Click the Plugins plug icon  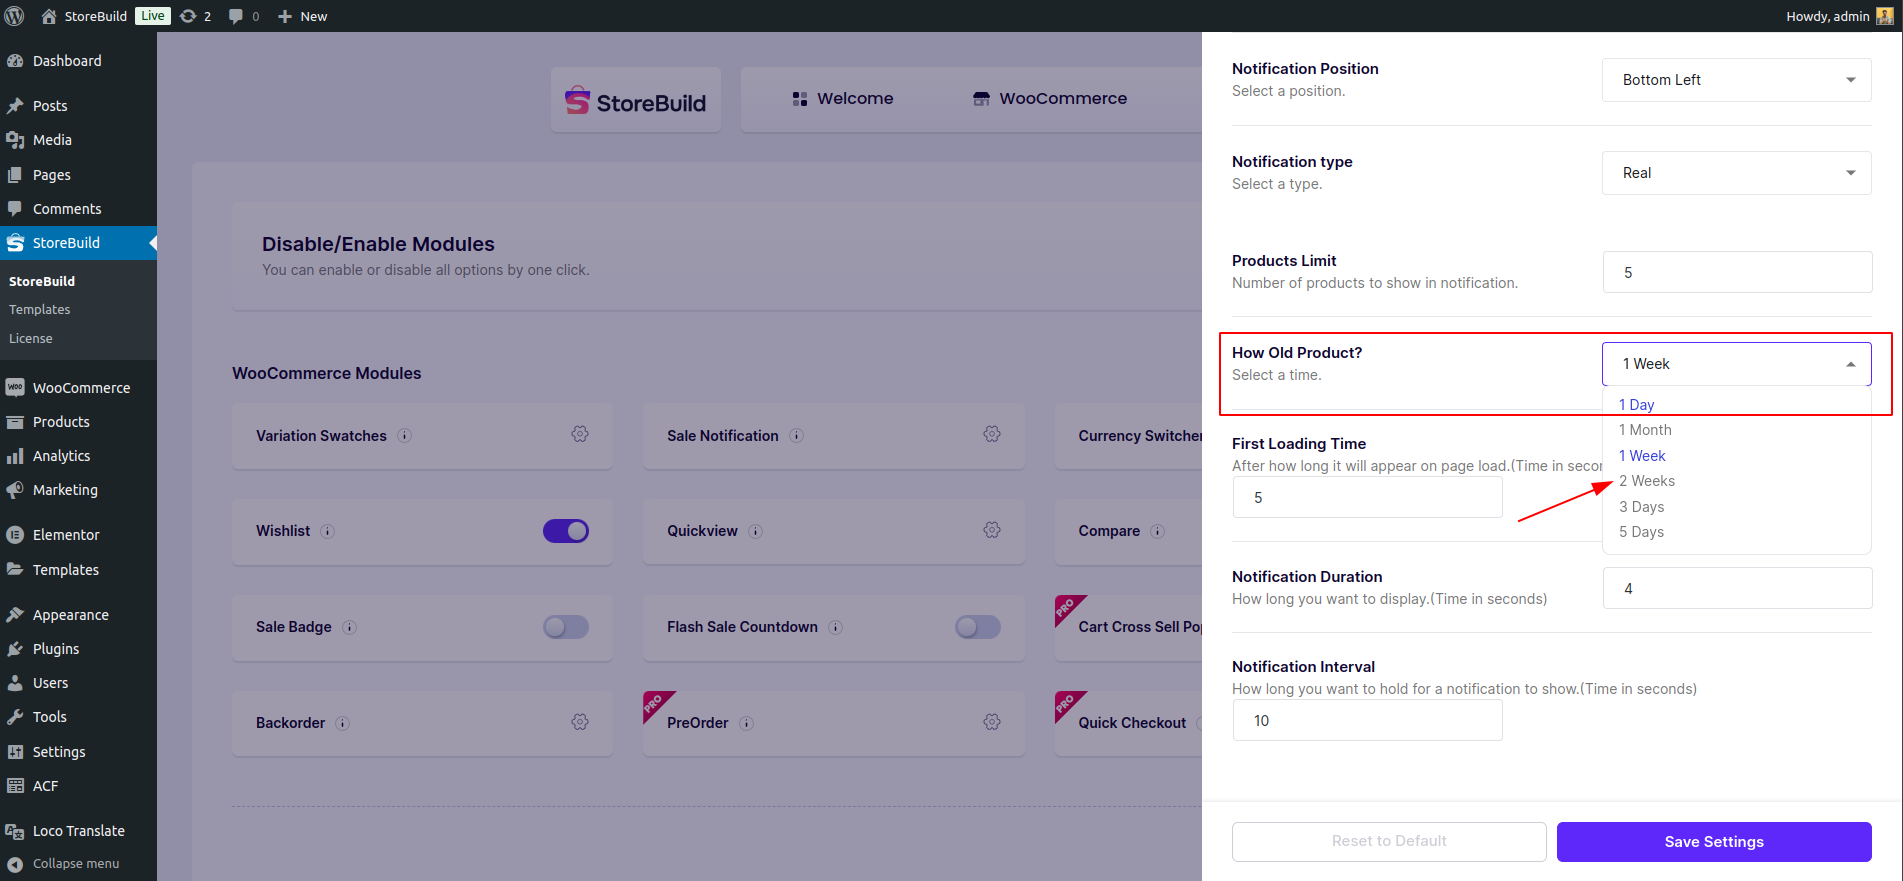(15, 649)
